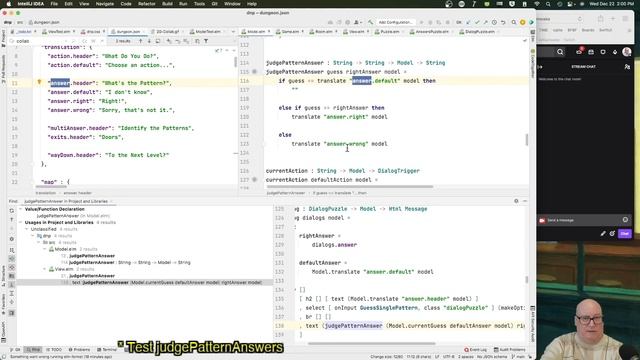Switch to AnswersPuzzle.elm editor tab

pos(432,31)
